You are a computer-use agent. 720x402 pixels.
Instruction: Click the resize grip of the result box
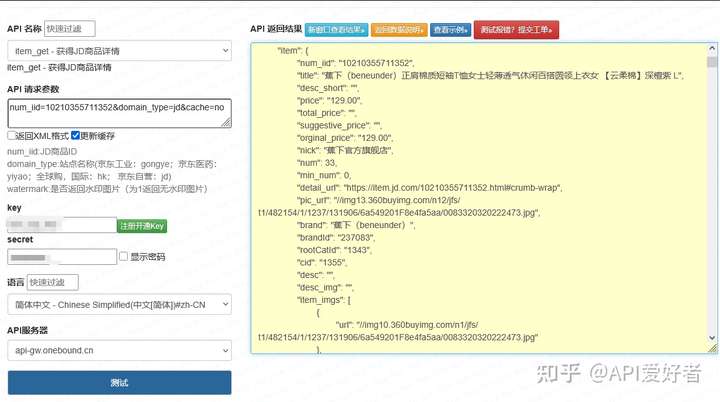[x=712, y=348]
